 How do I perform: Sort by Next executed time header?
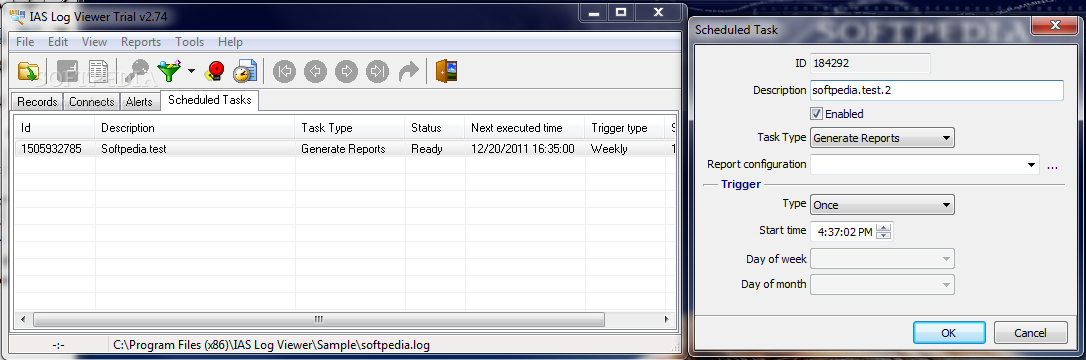point(525,127)
